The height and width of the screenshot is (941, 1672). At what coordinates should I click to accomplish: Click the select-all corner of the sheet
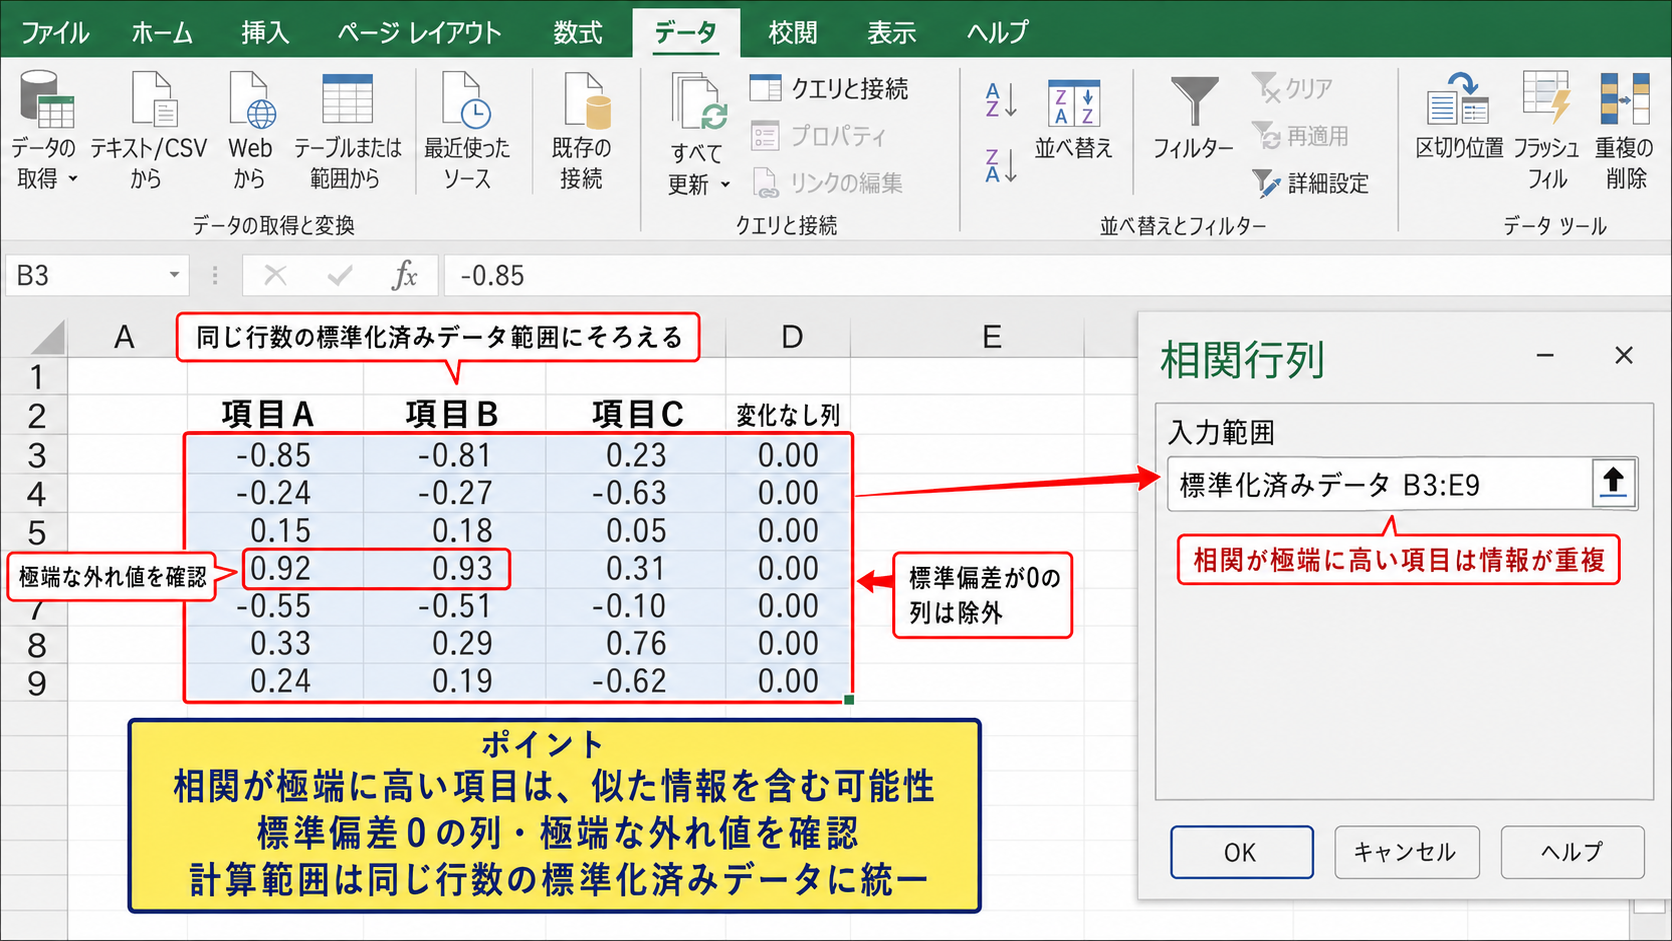(x=46, y=338)
